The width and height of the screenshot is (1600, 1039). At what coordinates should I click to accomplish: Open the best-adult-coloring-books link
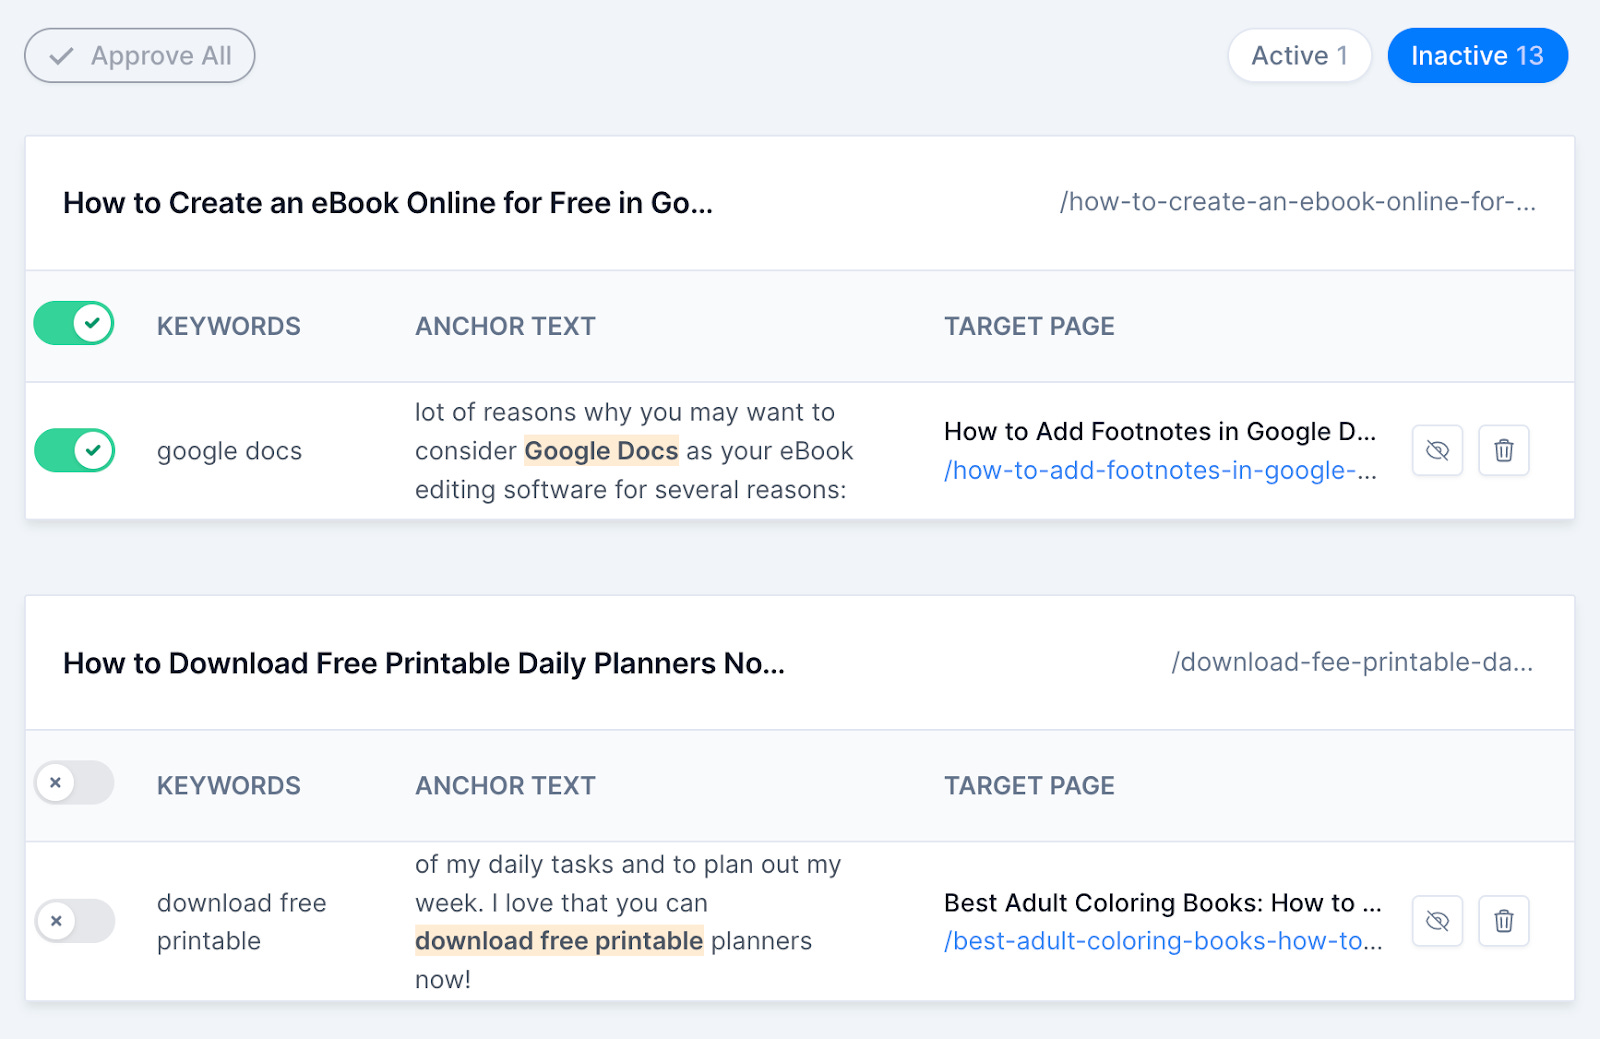pos(1163,942)
